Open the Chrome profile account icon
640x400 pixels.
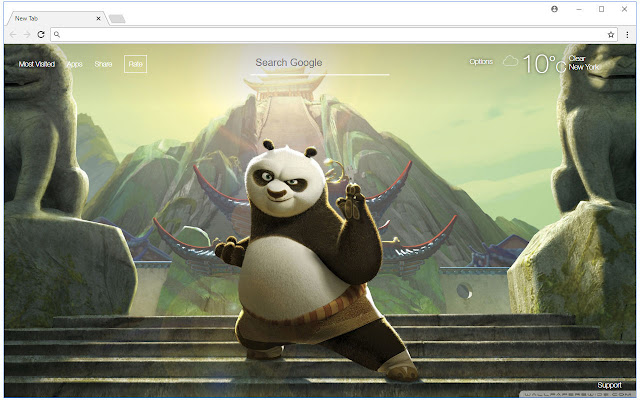tap(554, 9)
